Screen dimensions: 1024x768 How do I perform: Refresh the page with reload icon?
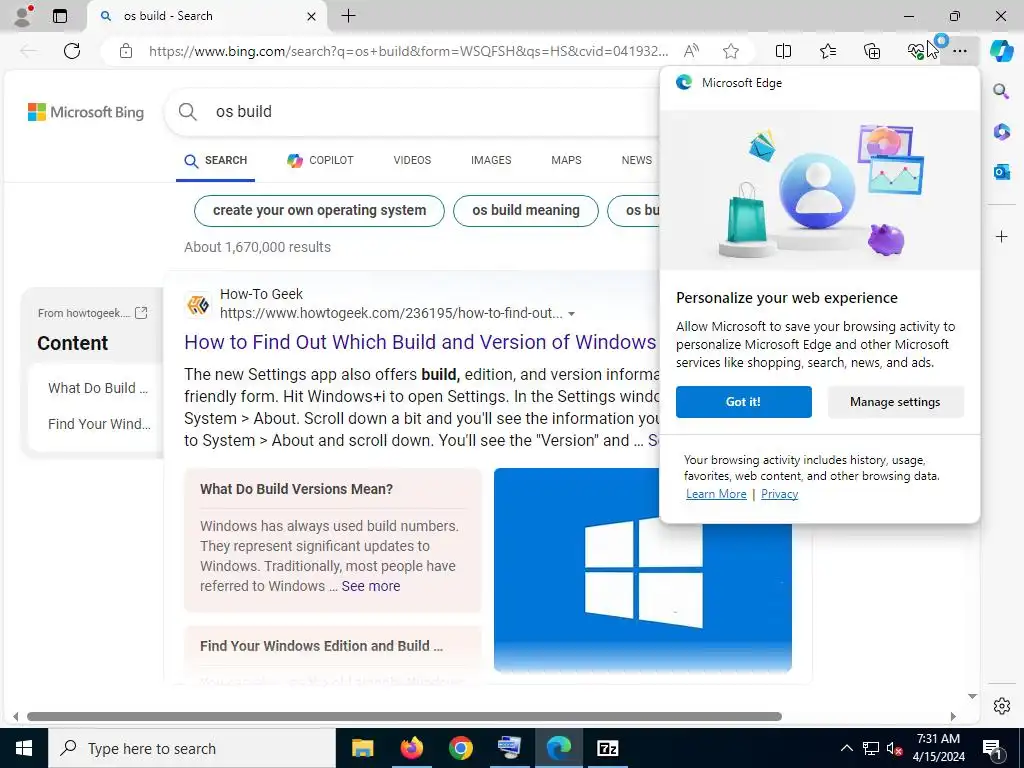tap(72, 51)
